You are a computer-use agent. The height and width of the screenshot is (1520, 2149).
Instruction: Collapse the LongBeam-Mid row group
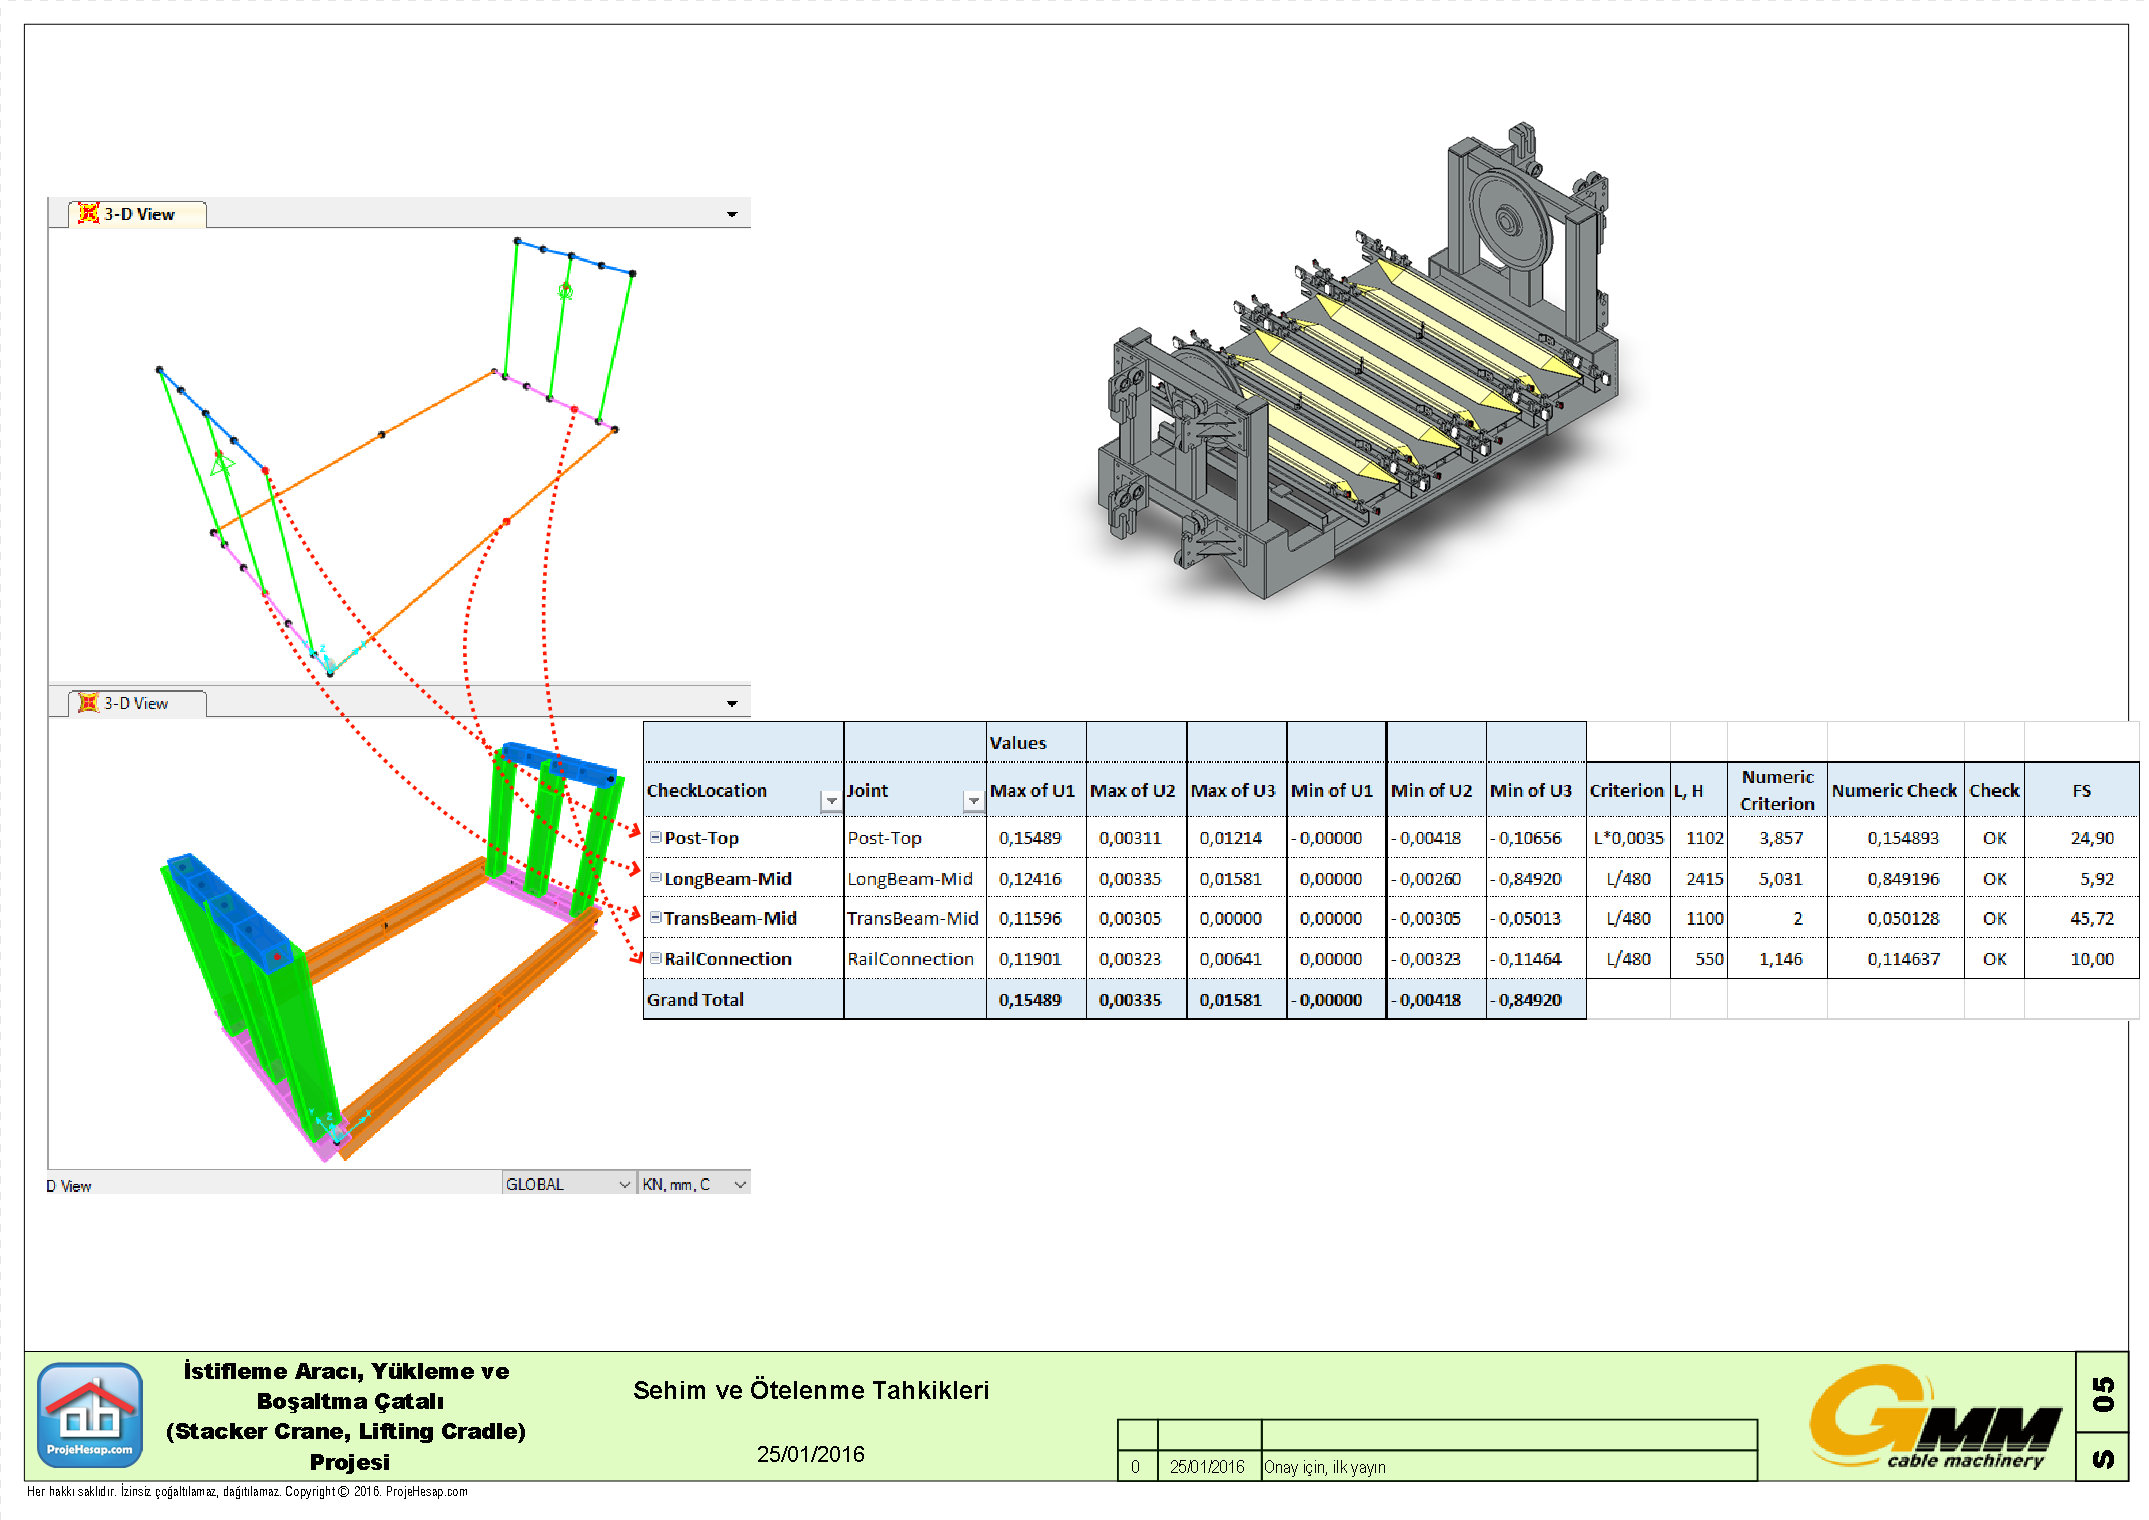coord(656,878)
